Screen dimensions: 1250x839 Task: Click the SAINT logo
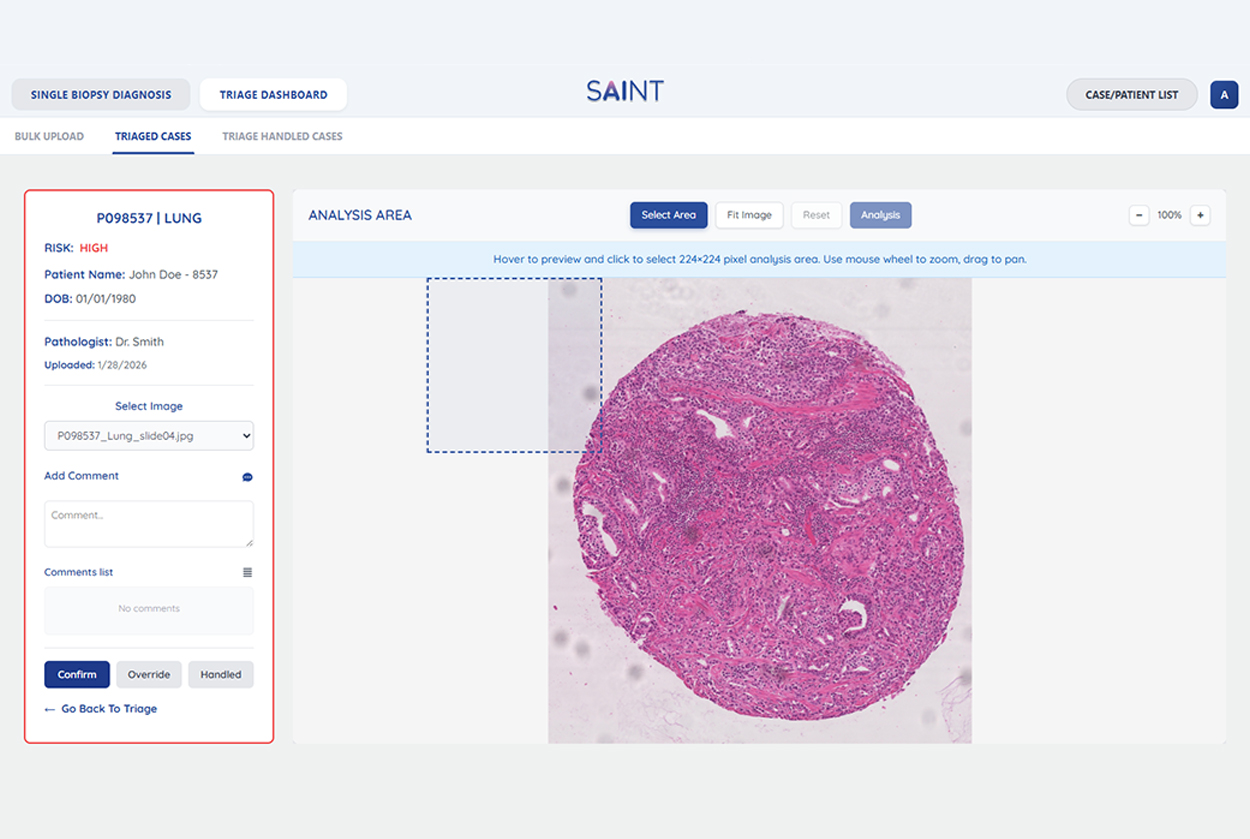click(x=624, y=92)
